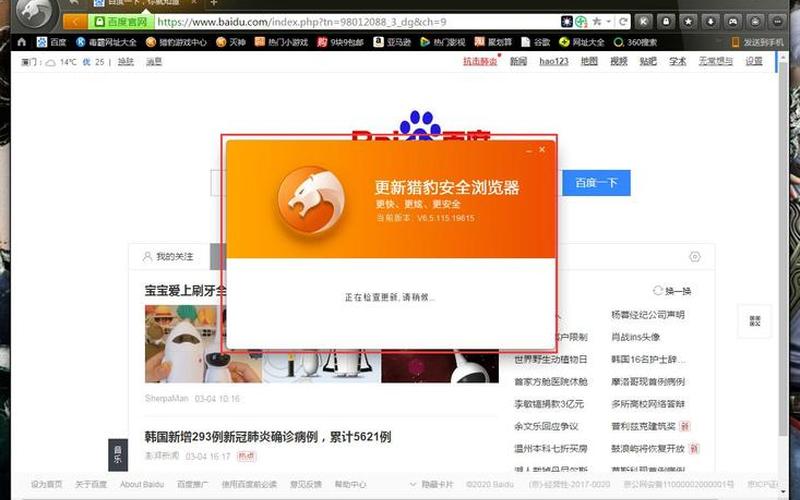
Task: Click the 厦门 weather widget
Action: click(x=62, y=62)
